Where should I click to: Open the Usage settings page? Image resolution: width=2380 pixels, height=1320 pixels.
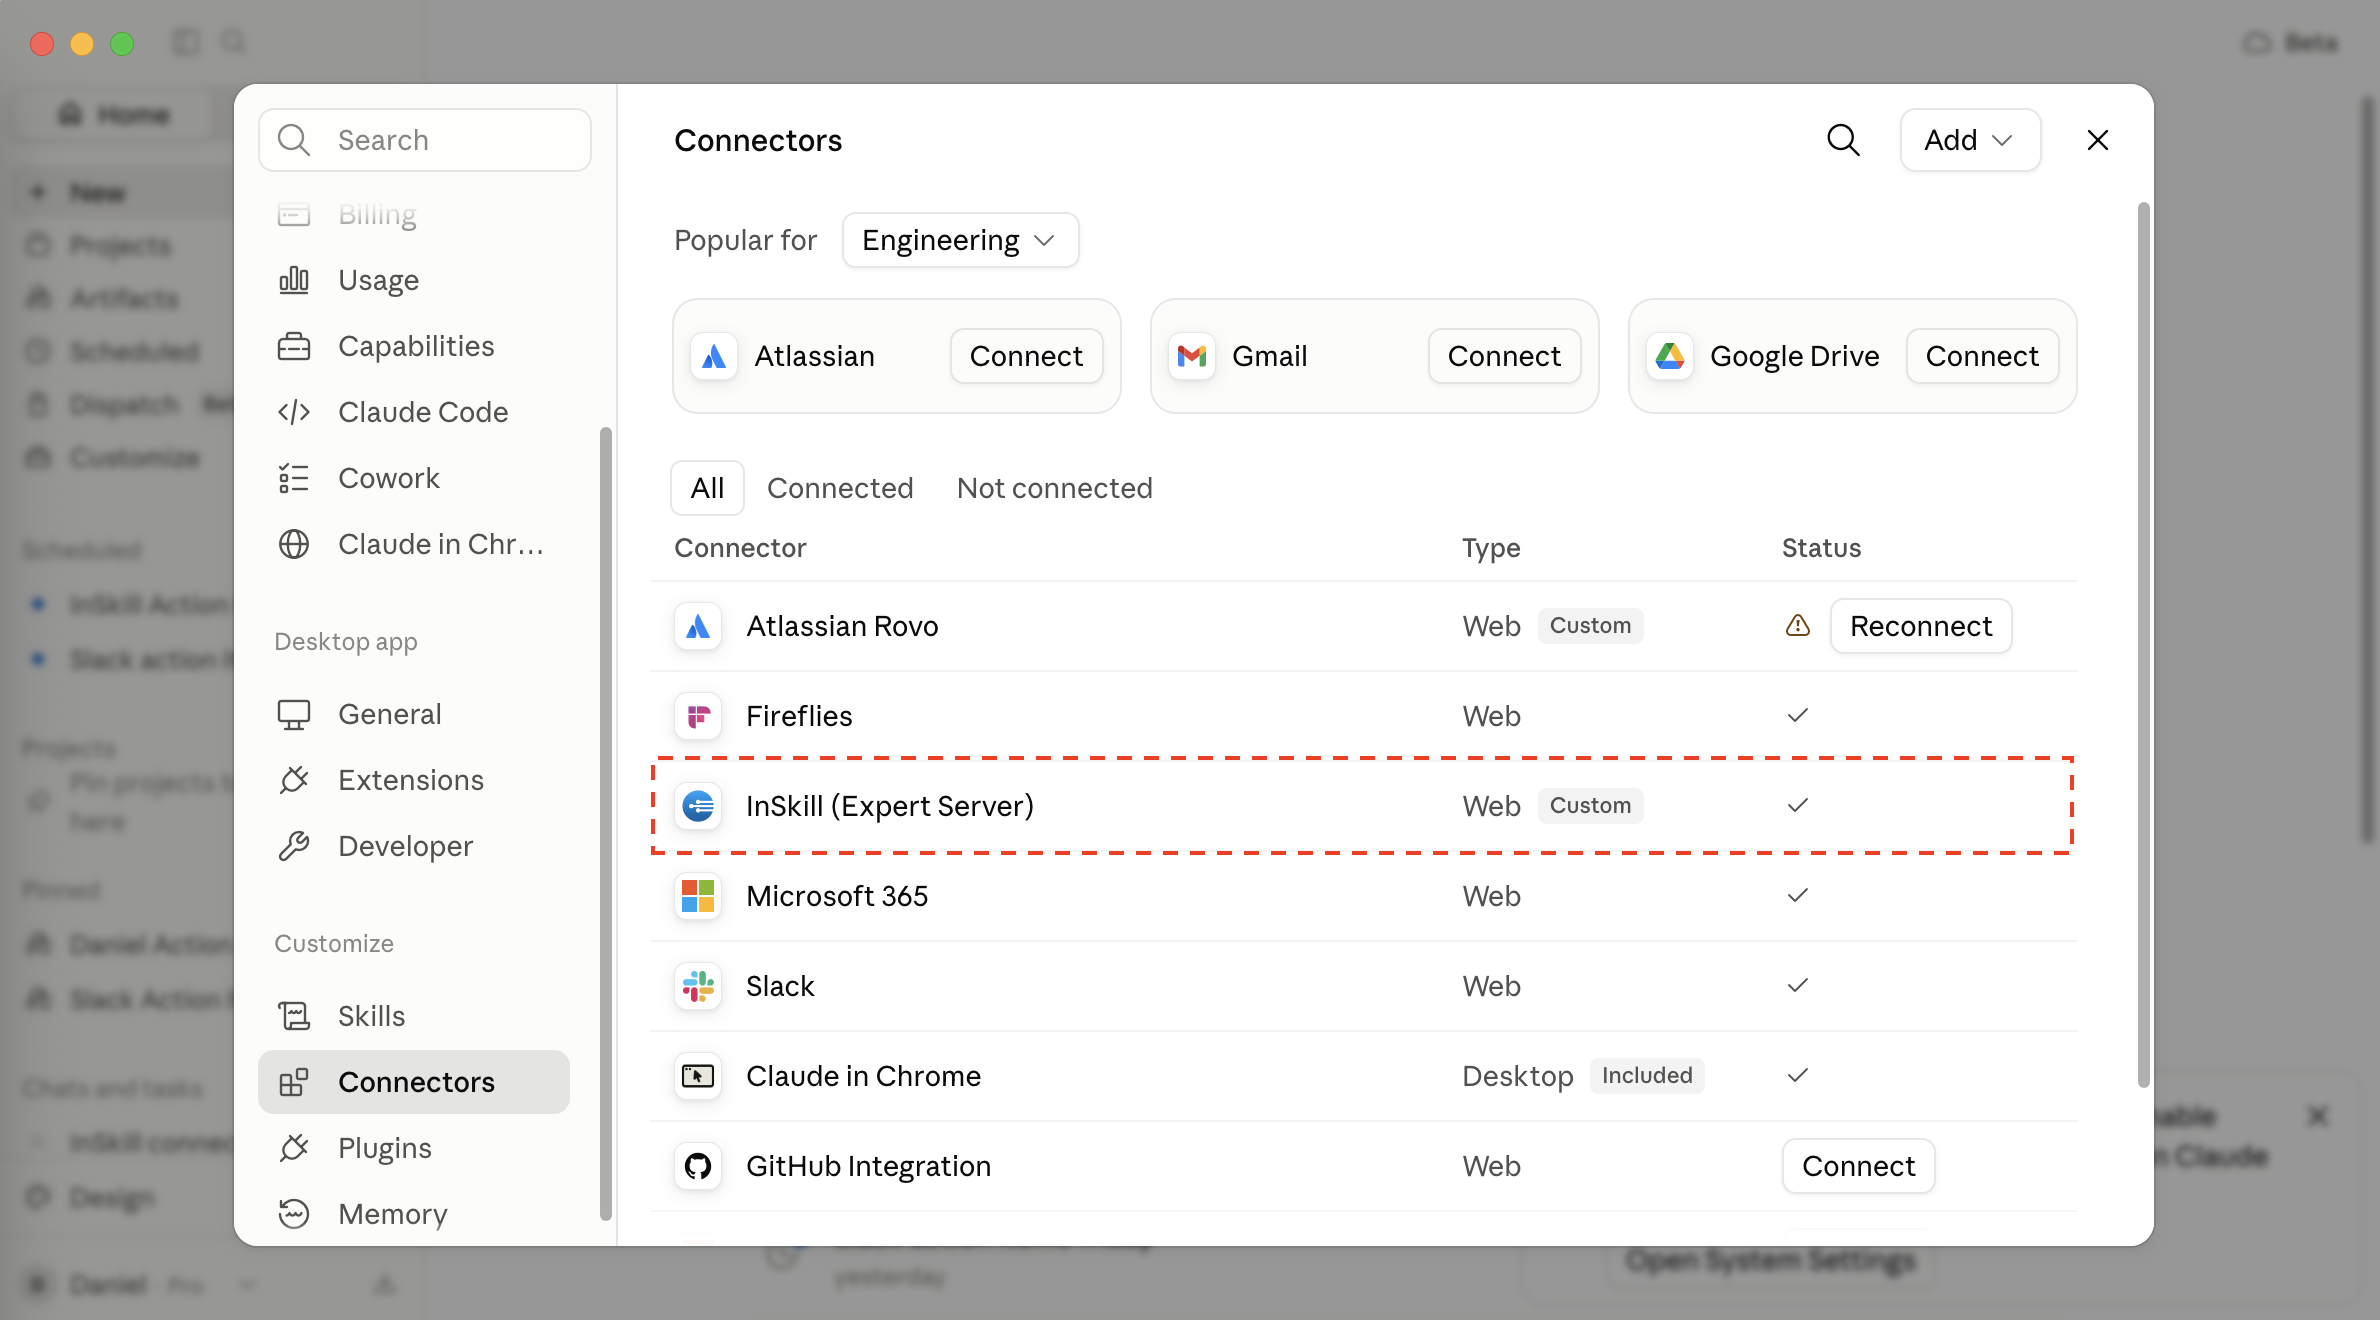[x=414, y=280]
